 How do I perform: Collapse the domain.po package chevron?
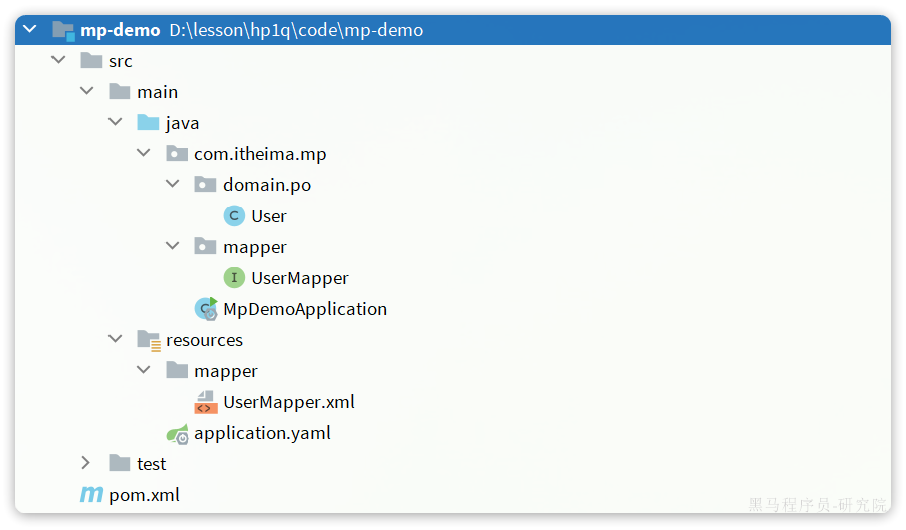pos(172,185)
